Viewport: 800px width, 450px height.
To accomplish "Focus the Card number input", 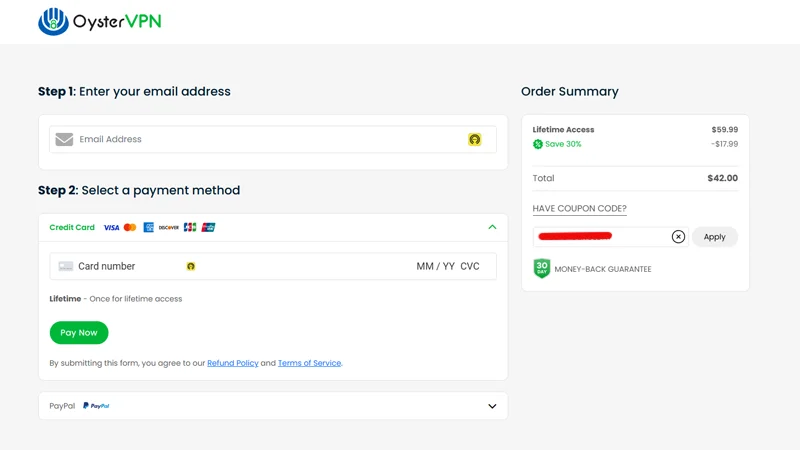I will coord(106,266).
